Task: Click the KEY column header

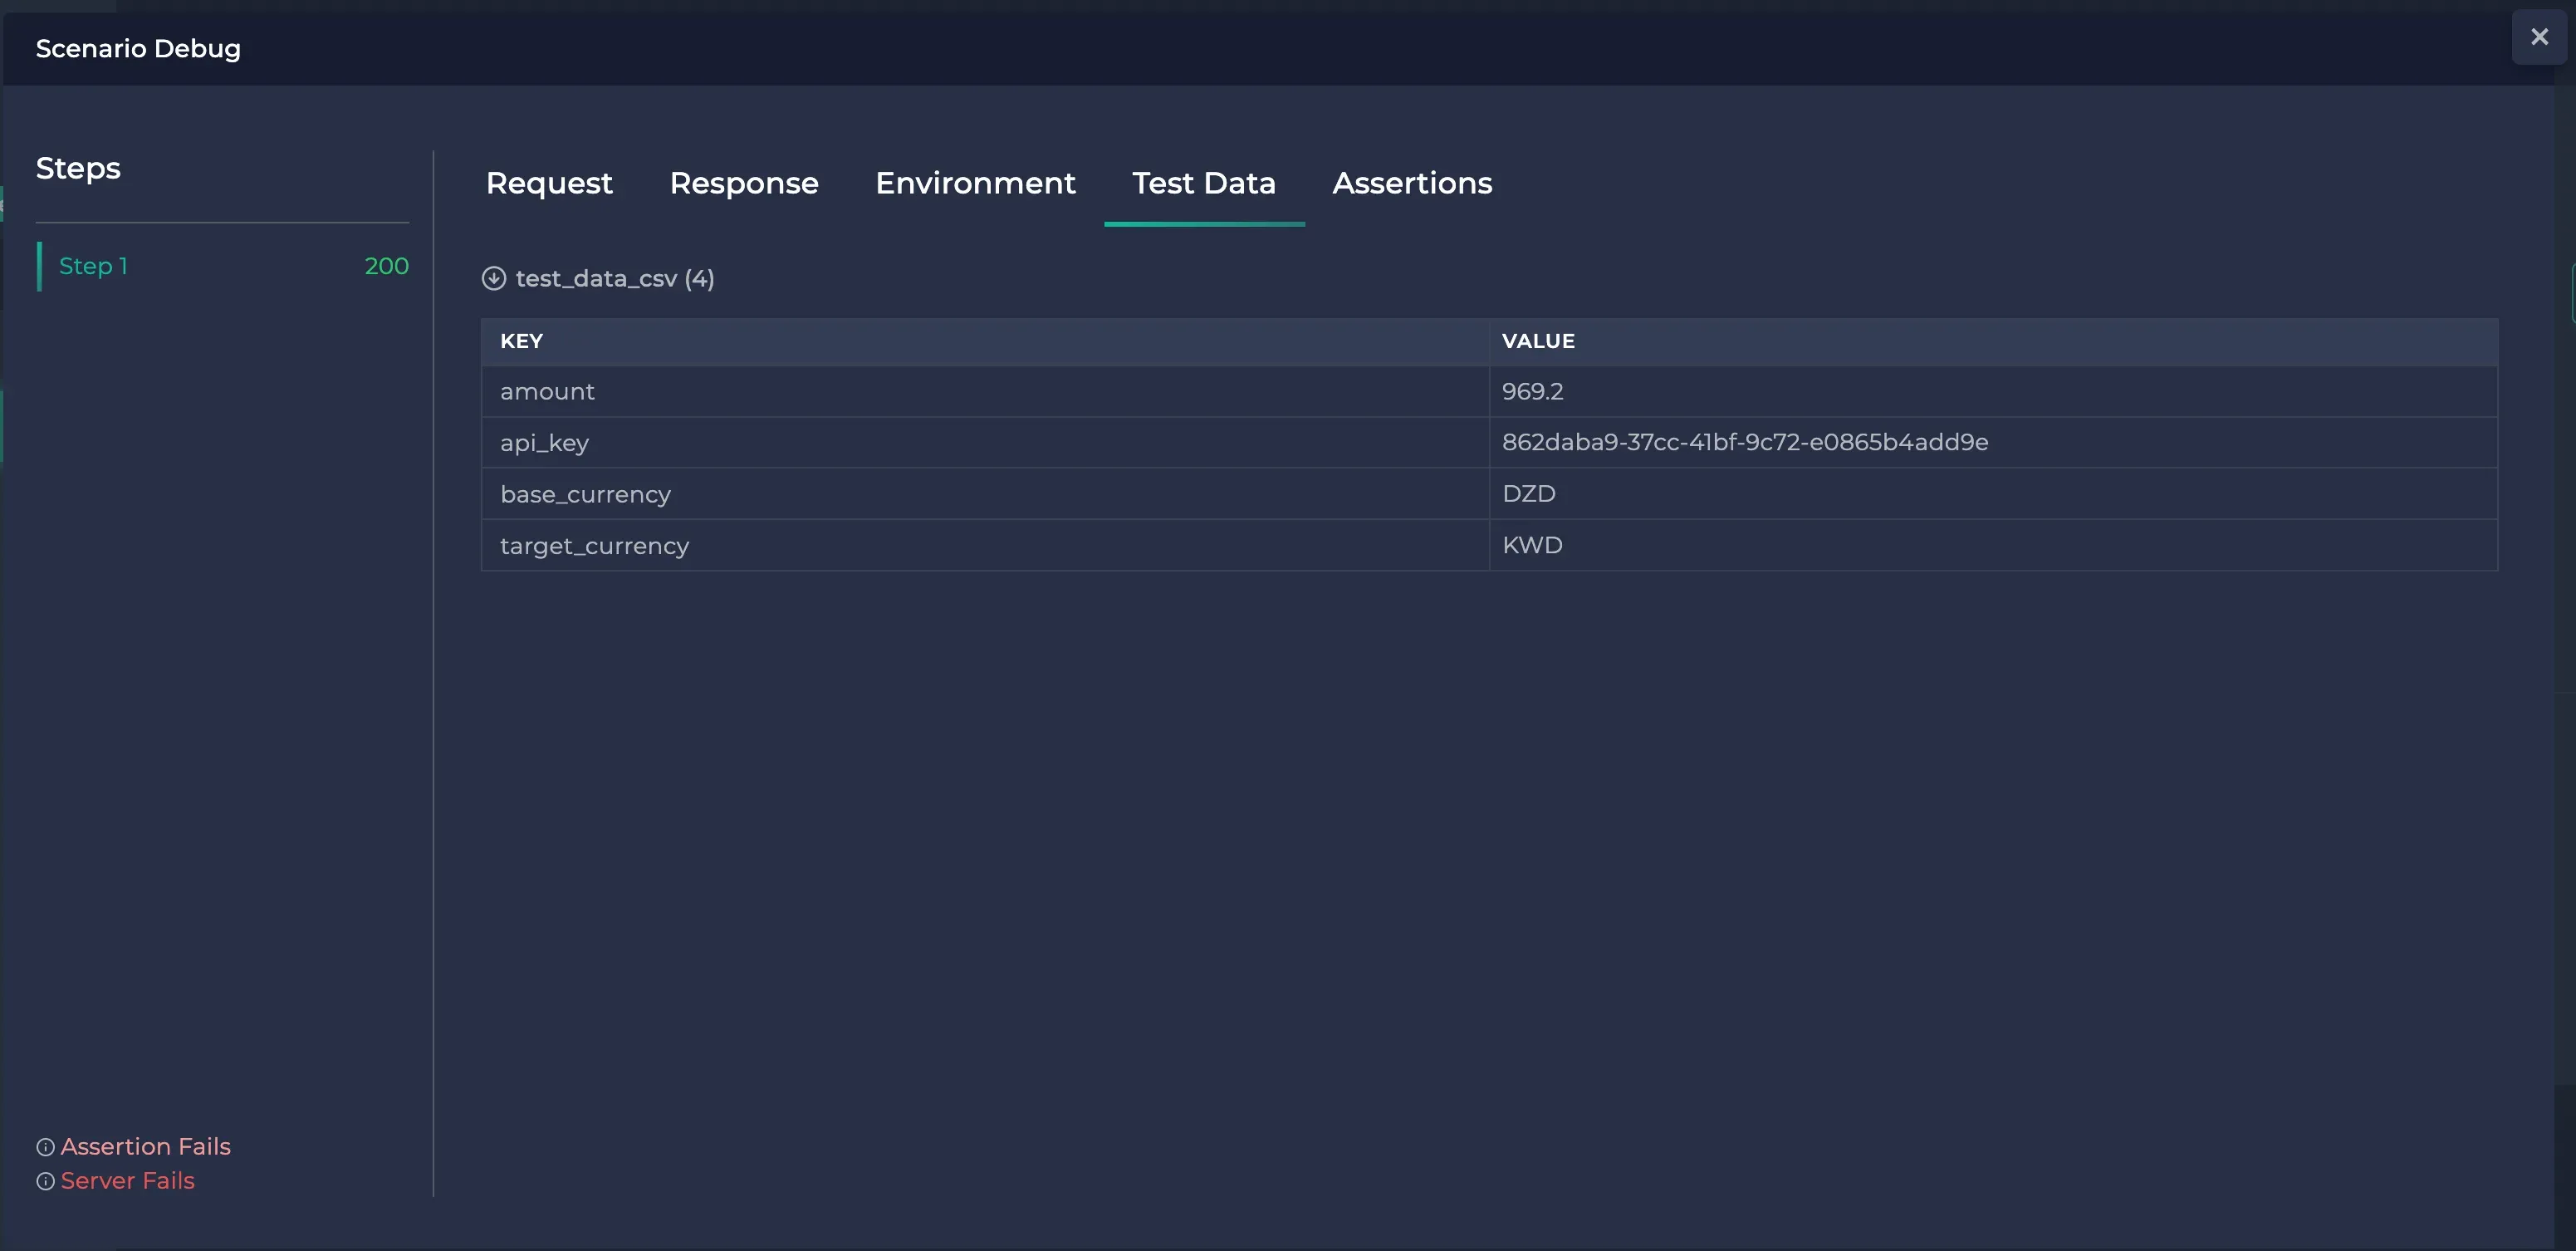Action: [521, 341]
